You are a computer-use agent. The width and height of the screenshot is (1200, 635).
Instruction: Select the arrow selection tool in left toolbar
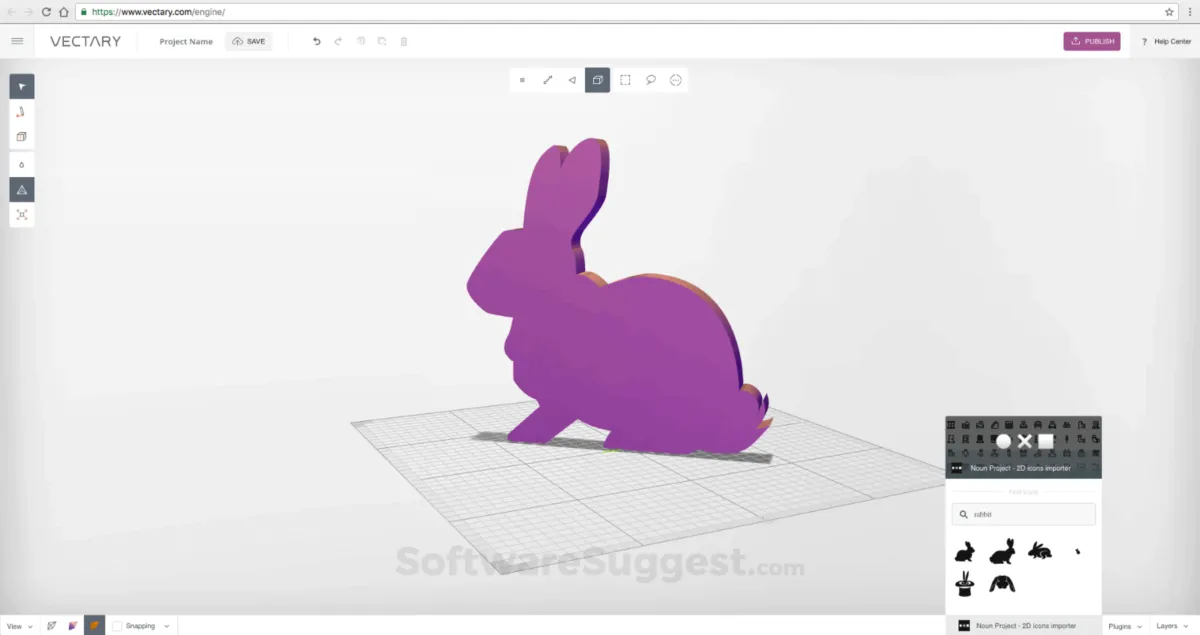(22, 86)
